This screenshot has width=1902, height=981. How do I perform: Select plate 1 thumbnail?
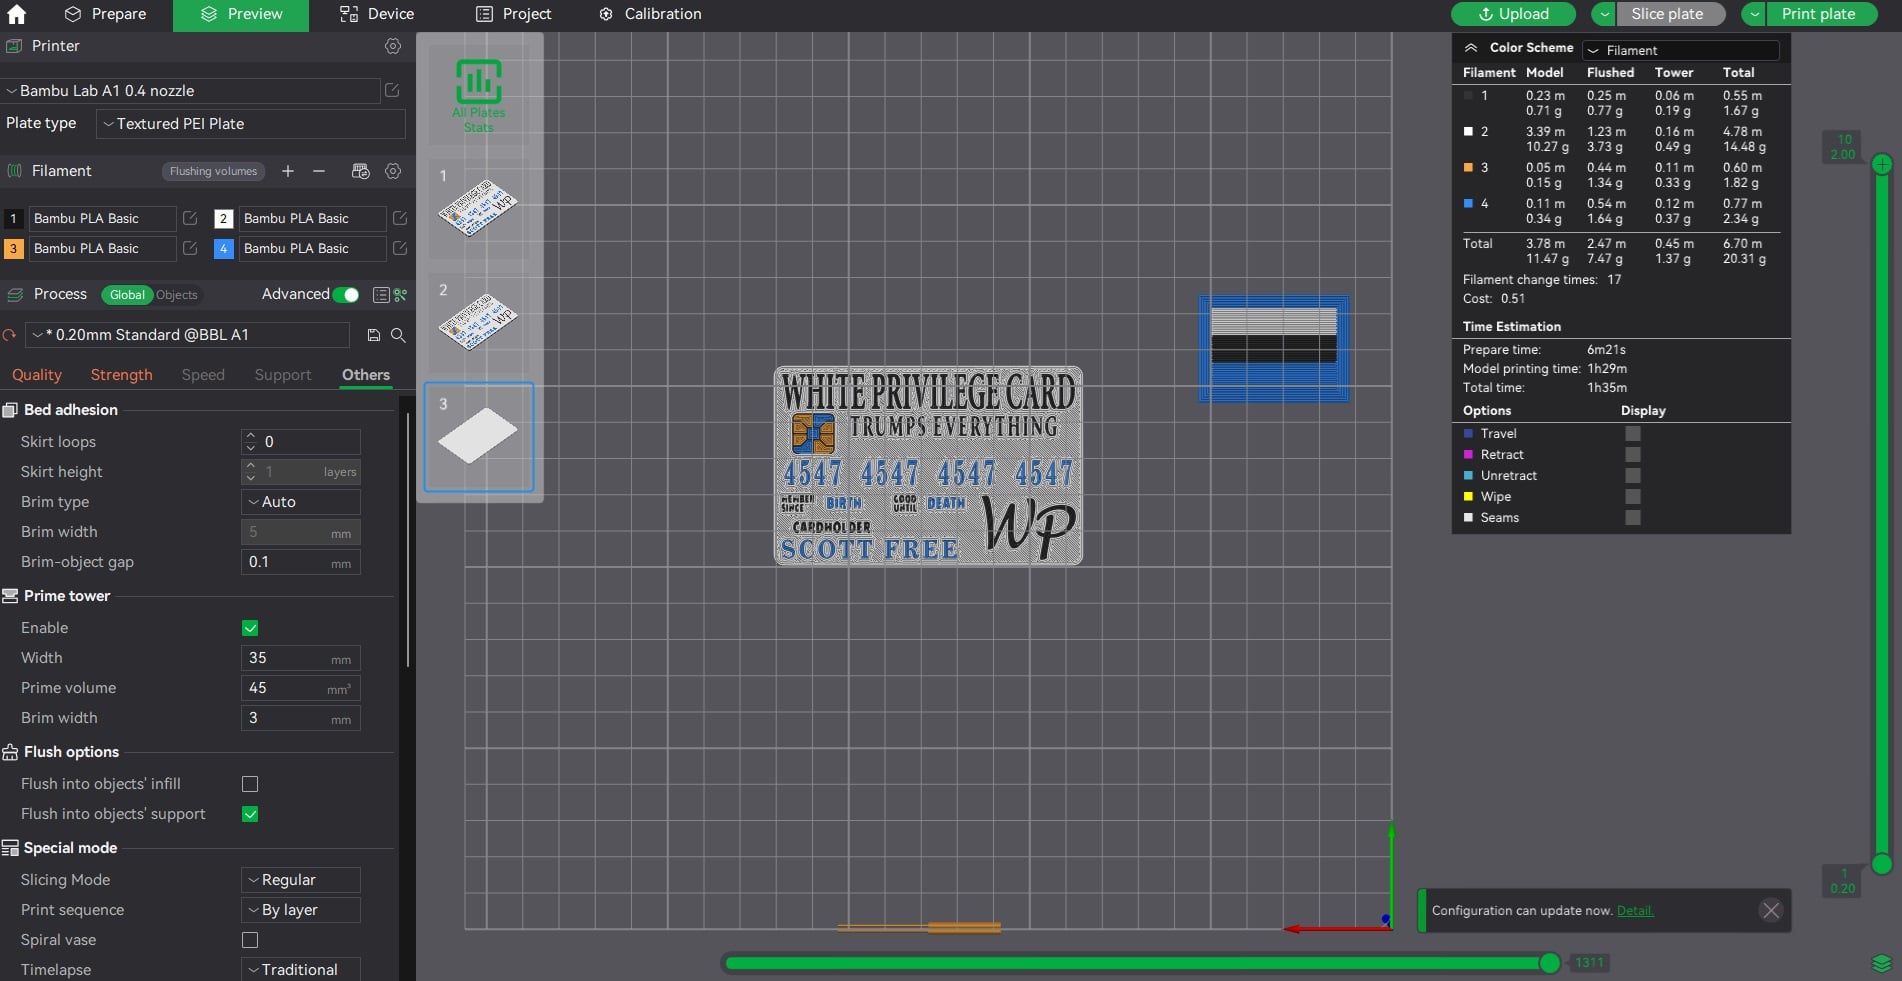pyautogui.click(x=479, y=208)
